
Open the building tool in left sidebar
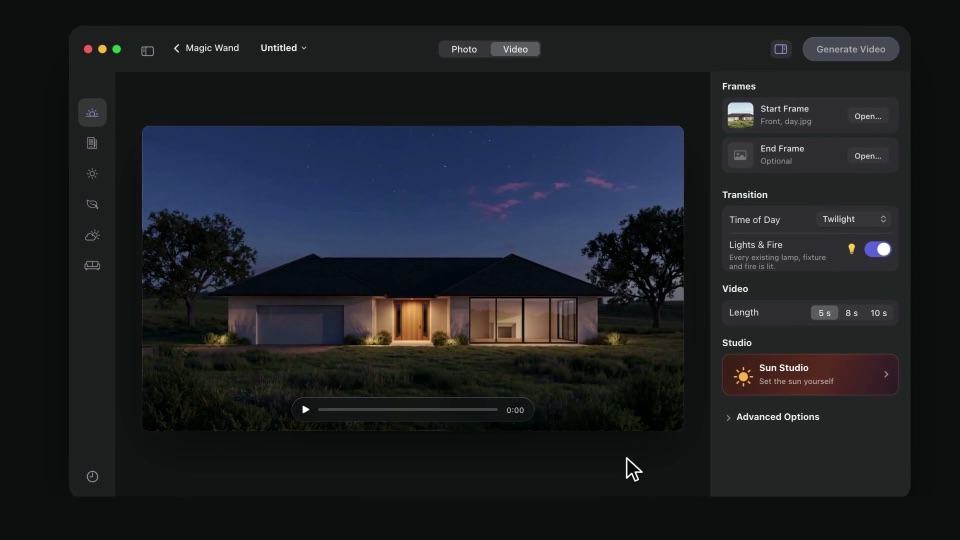[92, 143]
